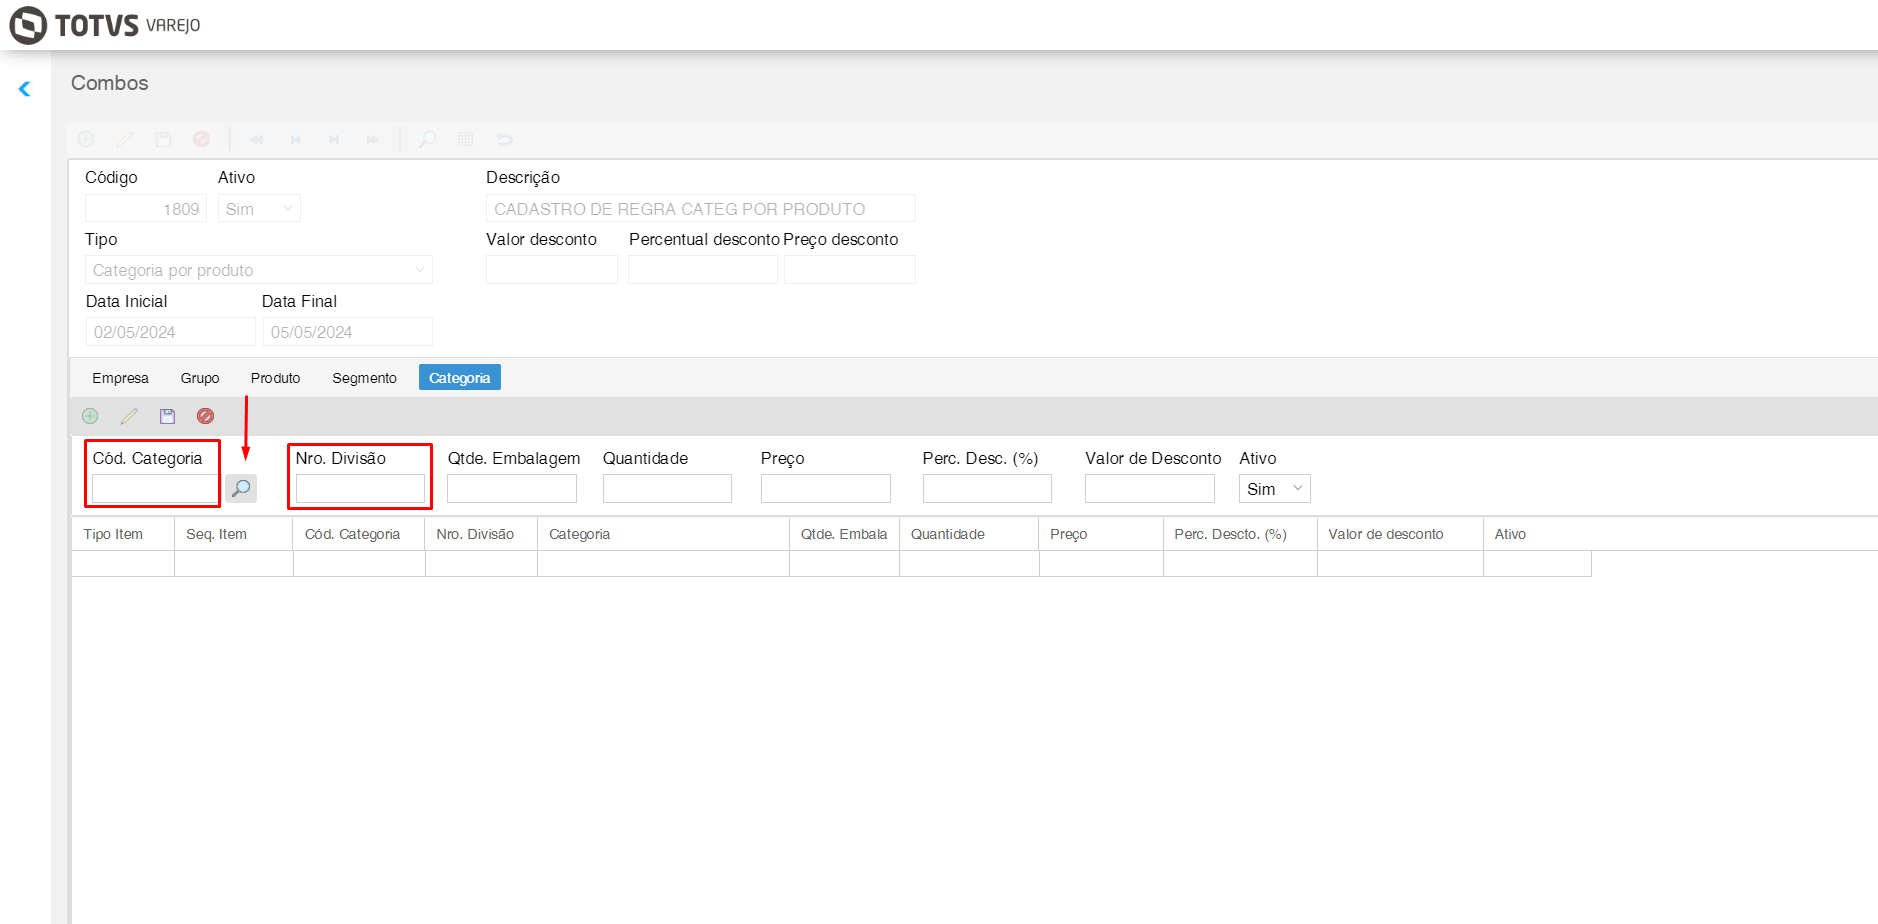The width and height of the screenshot is (1878, 924).
Task: Jump to the first record with the double-left arrow
Action: (x=256, y=139)
